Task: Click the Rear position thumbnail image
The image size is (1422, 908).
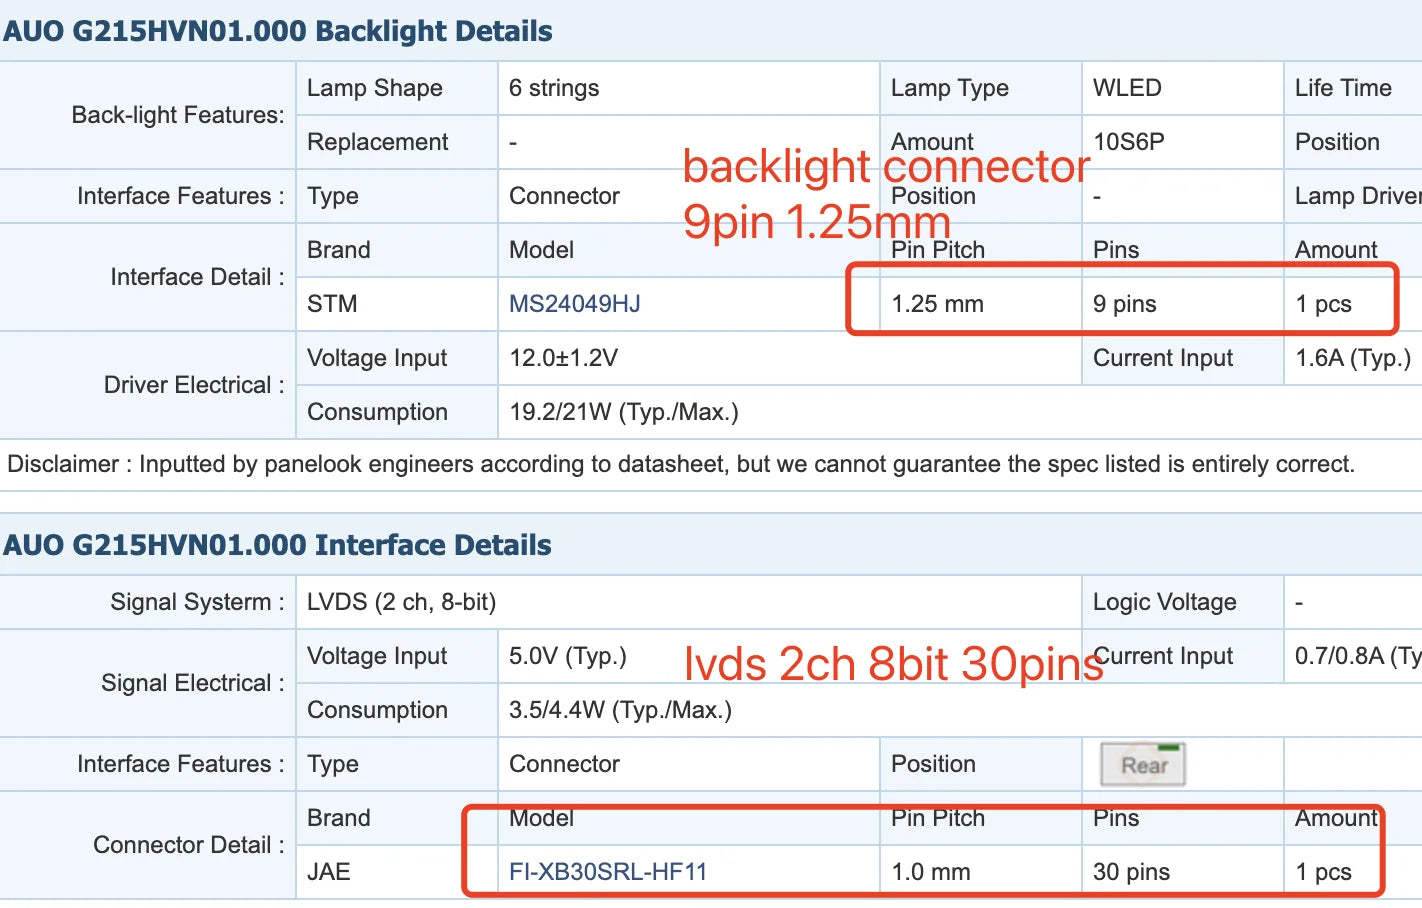Action: tap(1143, 765)
